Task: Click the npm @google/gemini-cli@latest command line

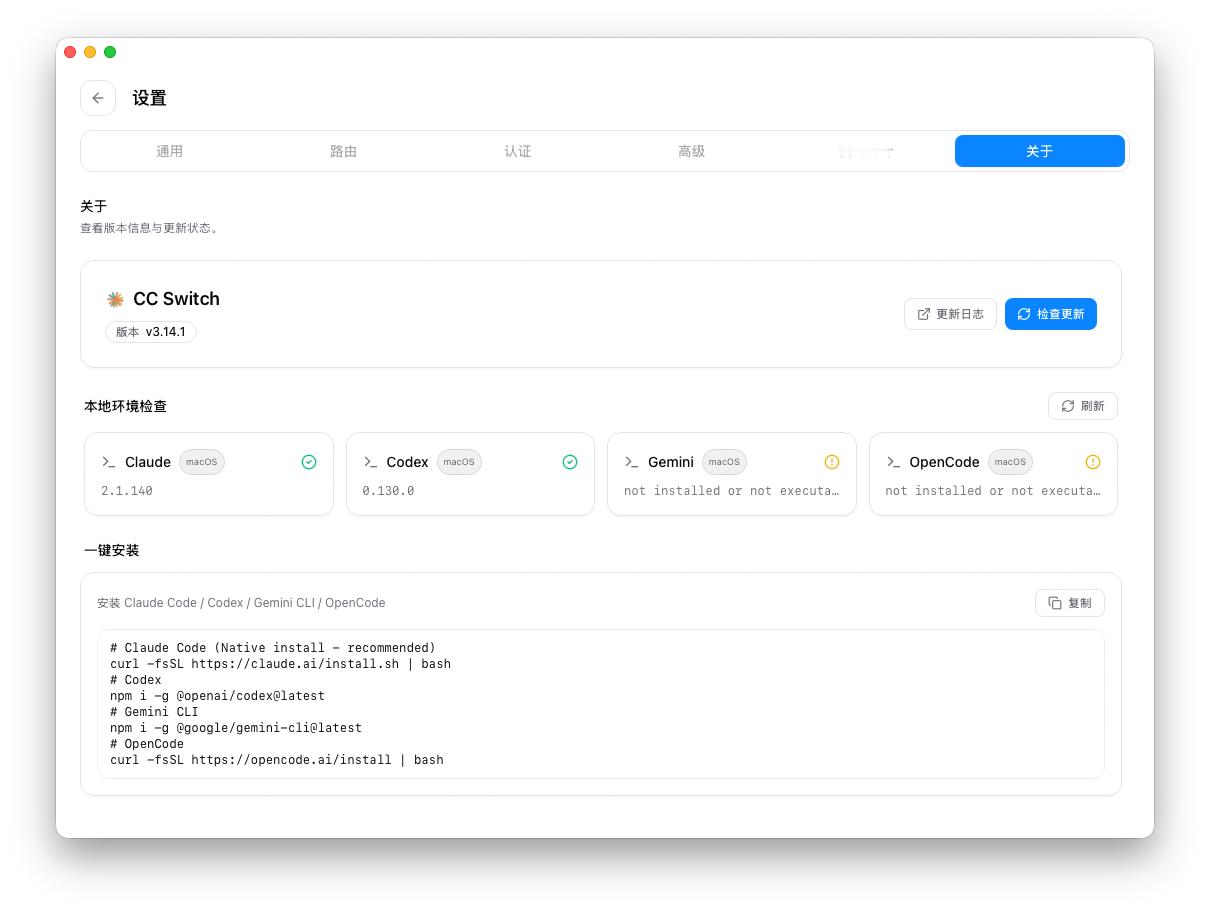Action: pos(236,728)
